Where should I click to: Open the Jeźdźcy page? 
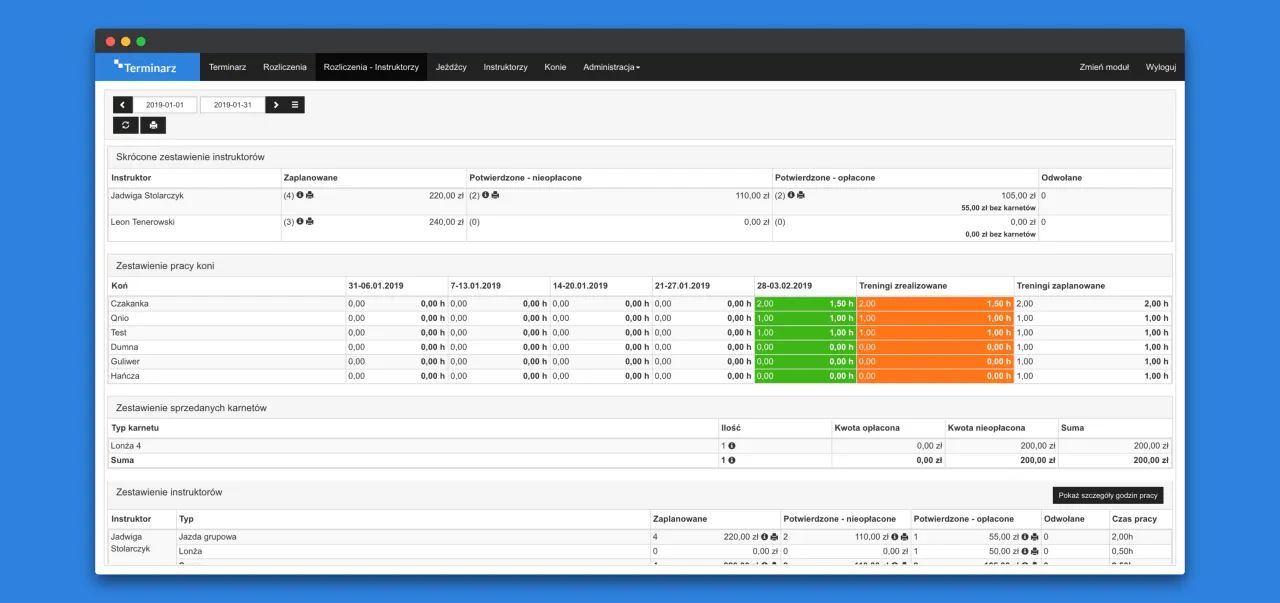point(451,67)
